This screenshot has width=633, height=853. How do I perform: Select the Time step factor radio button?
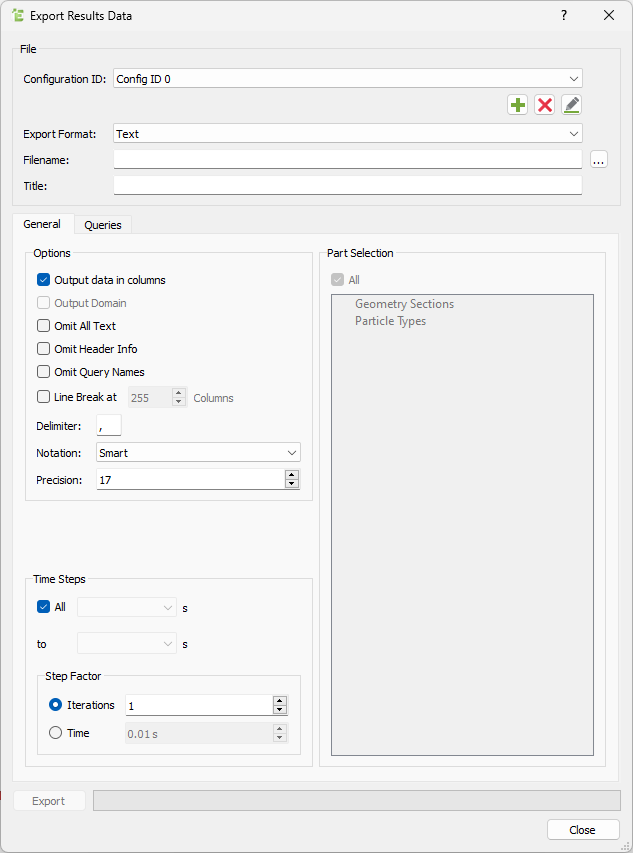(x=56, y=733)
